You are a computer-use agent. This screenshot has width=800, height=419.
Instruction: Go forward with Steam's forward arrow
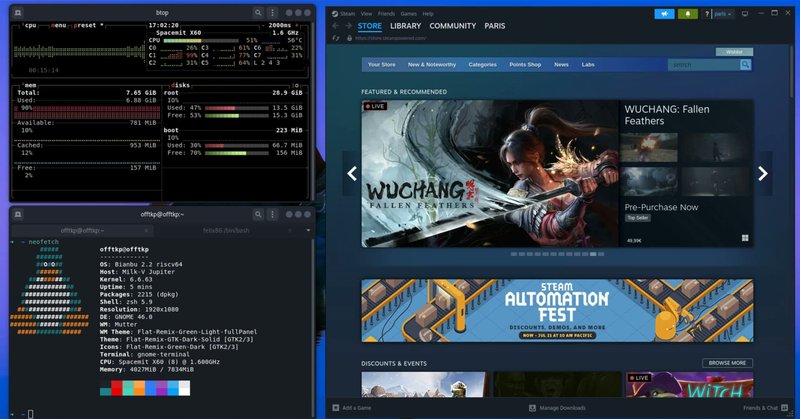click(x=348, y=26)
